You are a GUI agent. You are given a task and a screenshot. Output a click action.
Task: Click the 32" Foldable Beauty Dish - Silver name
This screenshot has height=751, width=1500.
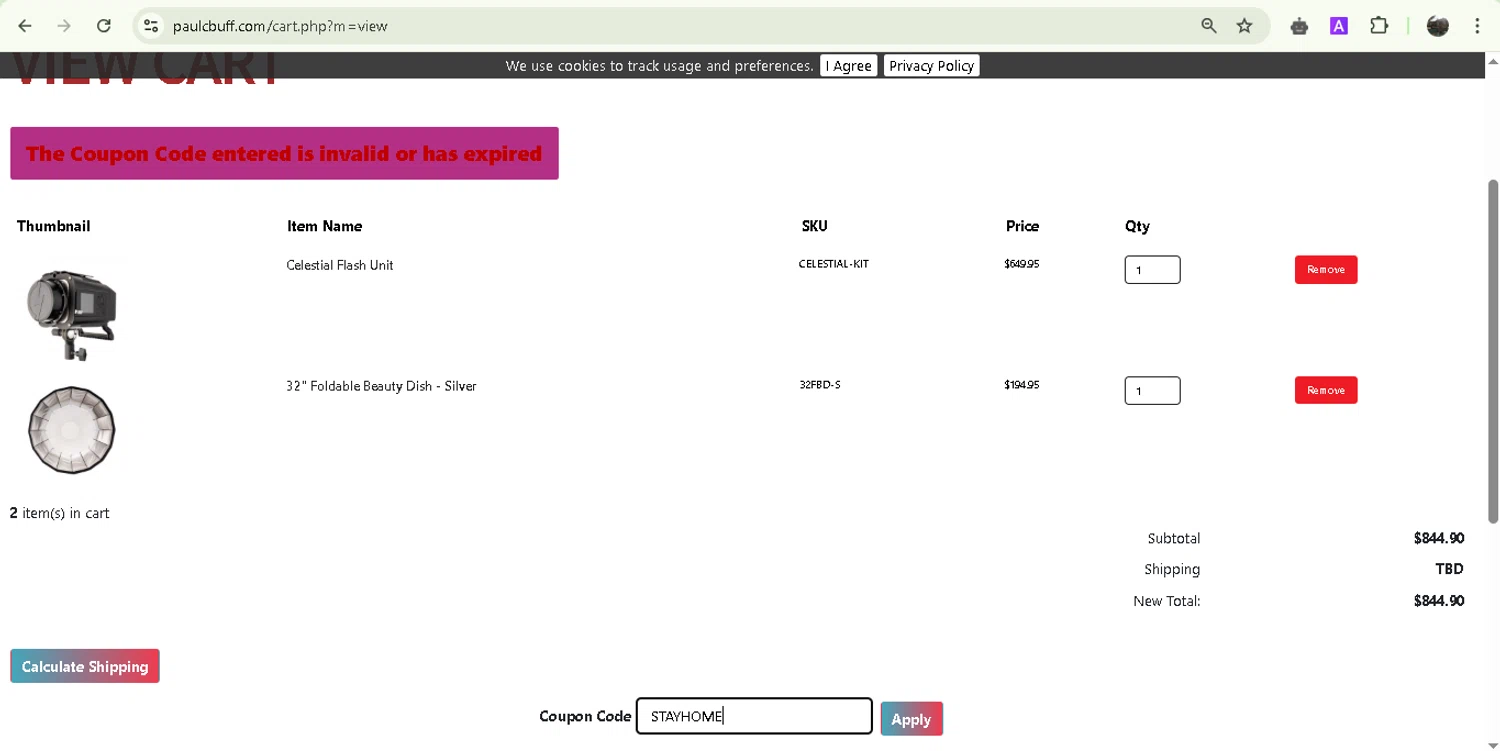[381, 386]
